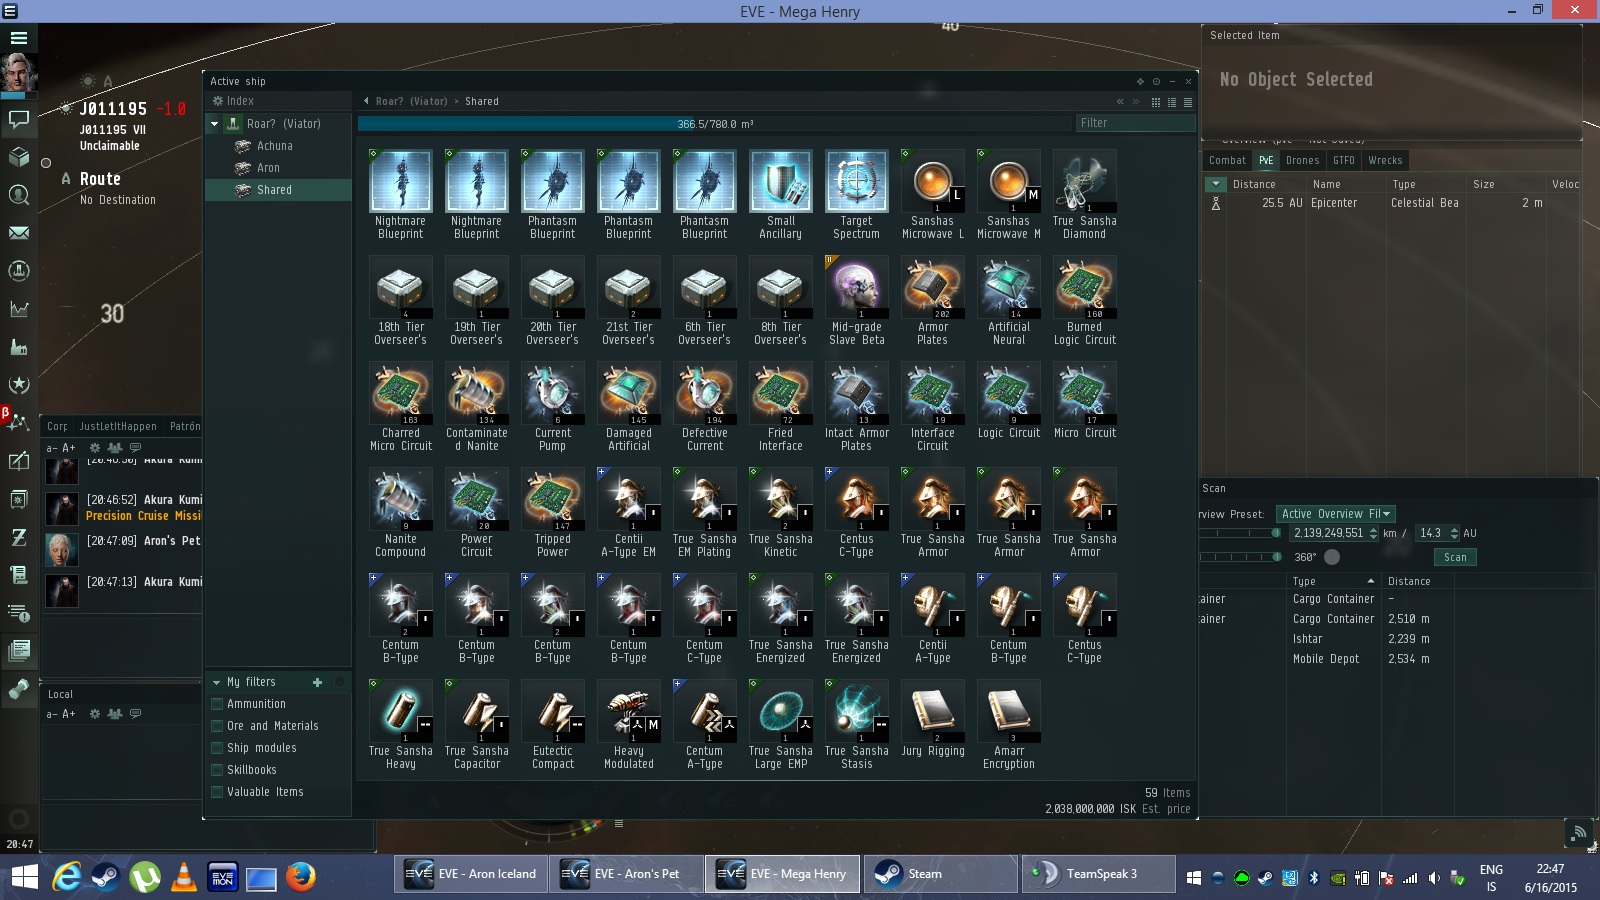
Task: Select the Amarr Encryption skillbook
Action: [x=1009, y=712]
